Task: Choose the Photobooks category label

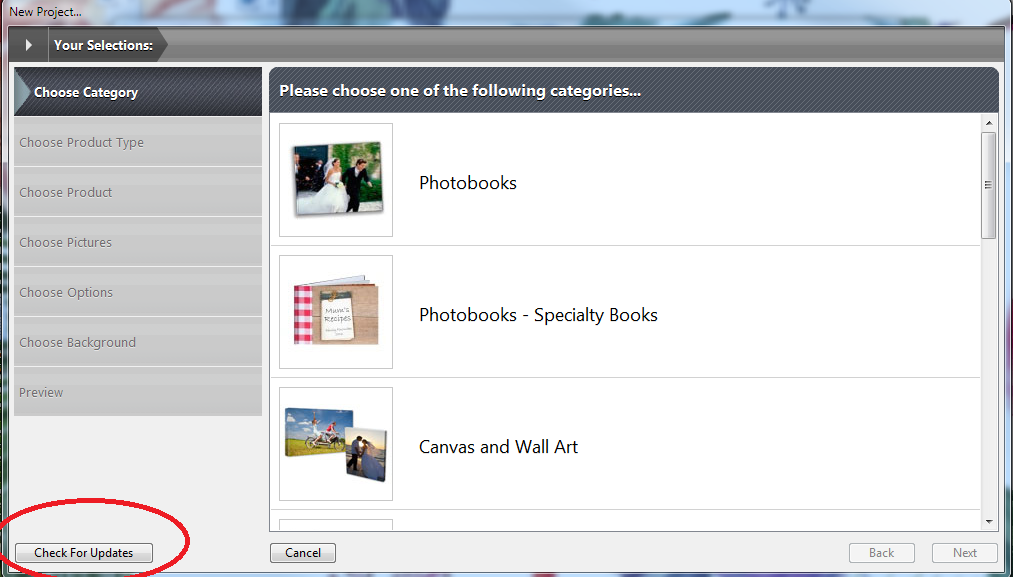Action: coord(468,183)
